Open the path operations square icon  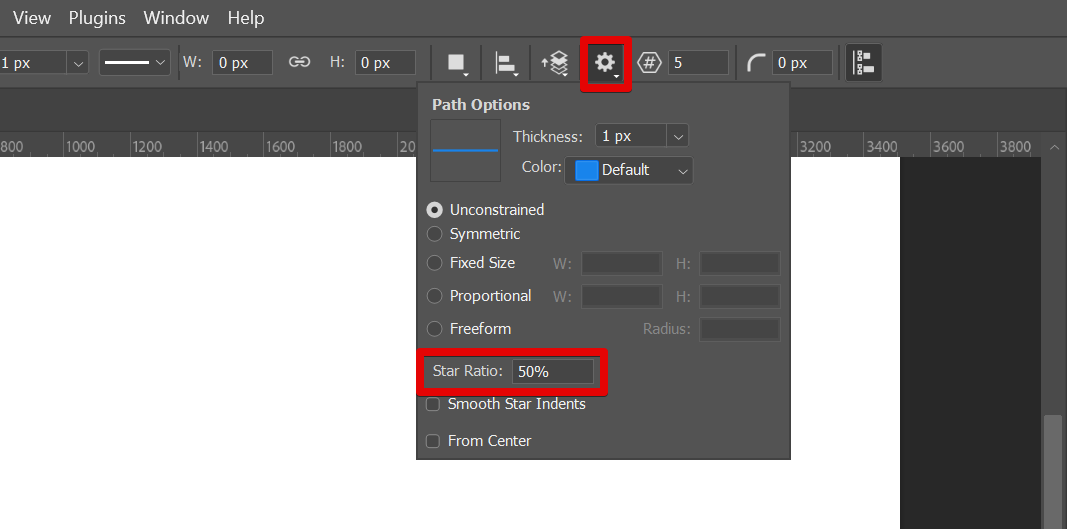point(458,63)
